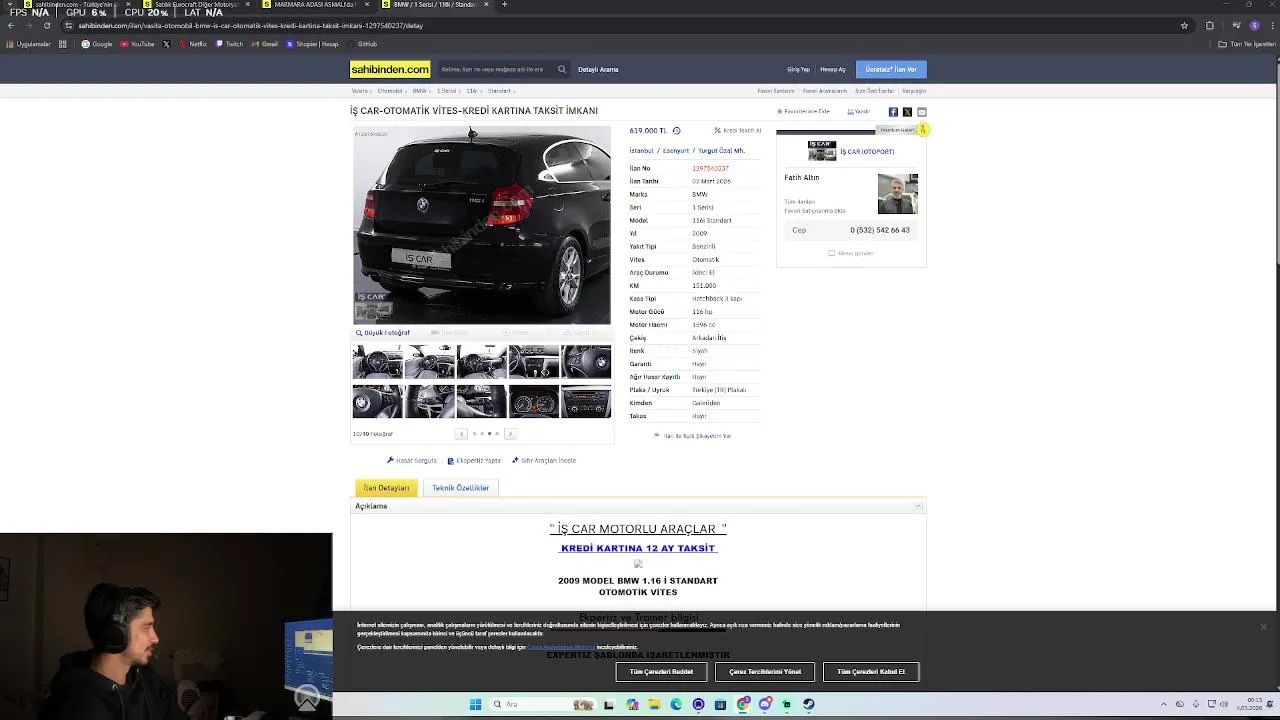The width and height of the screenshot is (1280, 720).
Task: Go back in browser history
Action: click(11, 25)
